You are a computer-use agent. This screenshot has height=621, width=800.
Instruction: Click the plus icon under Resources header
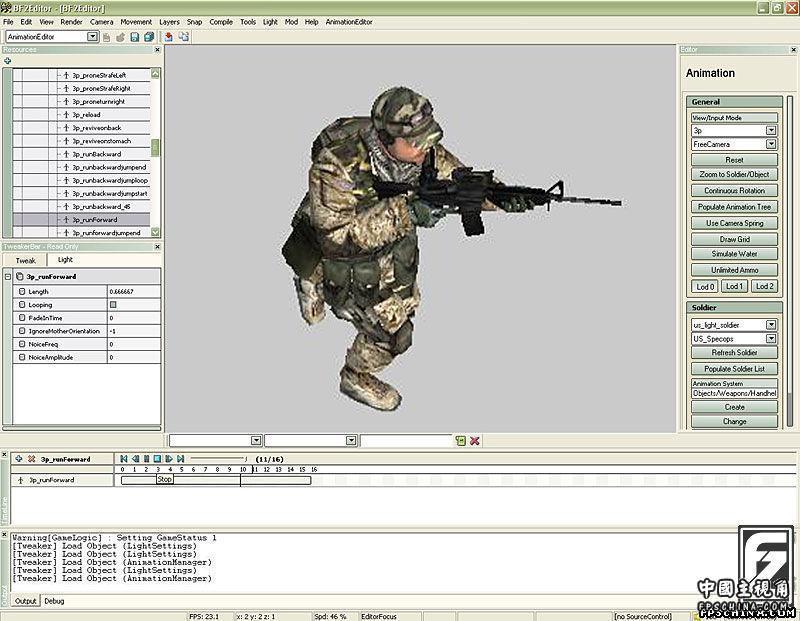coord(7,61)
